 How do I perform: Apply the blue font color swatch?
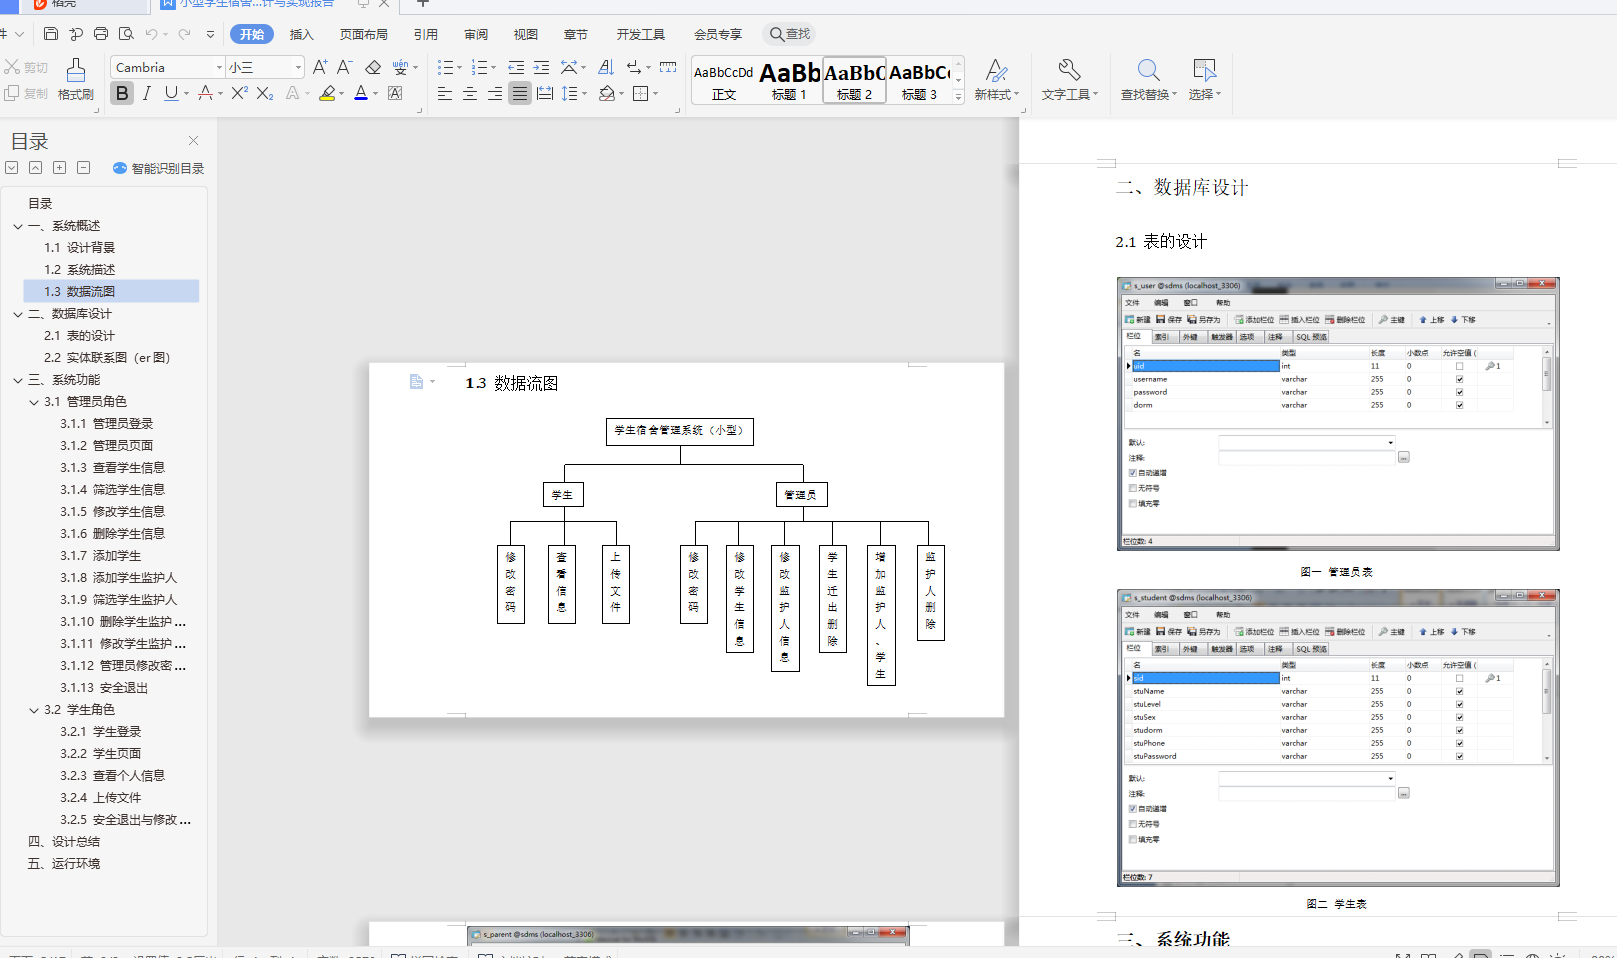361,93
